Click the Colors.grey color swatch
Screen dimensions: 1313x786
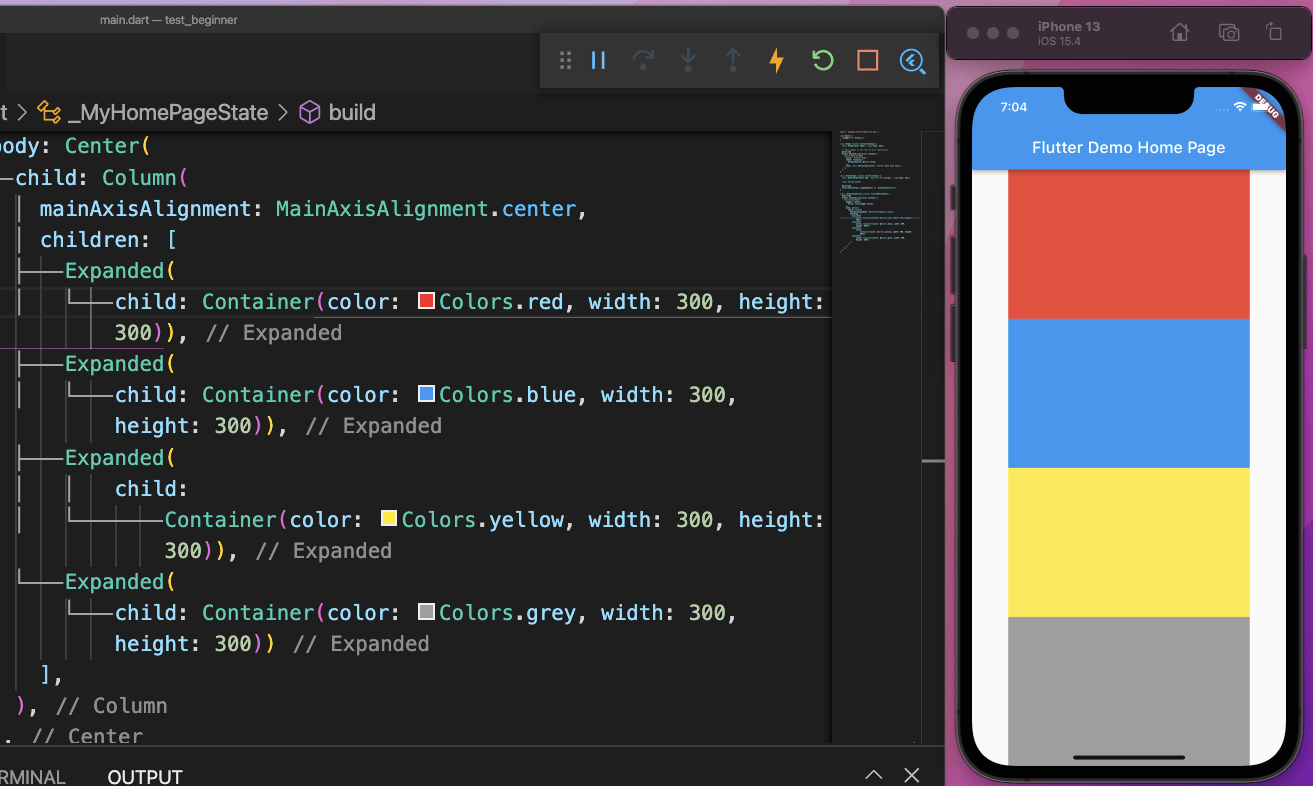click(x=426, y=612)
